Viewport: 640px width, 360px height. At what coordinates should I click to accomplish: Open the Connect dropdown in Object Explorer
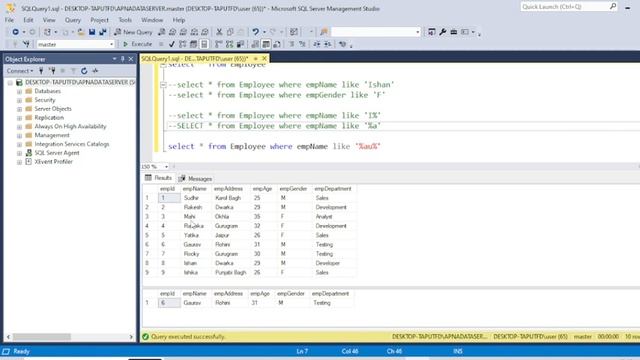tap(20, 71)
